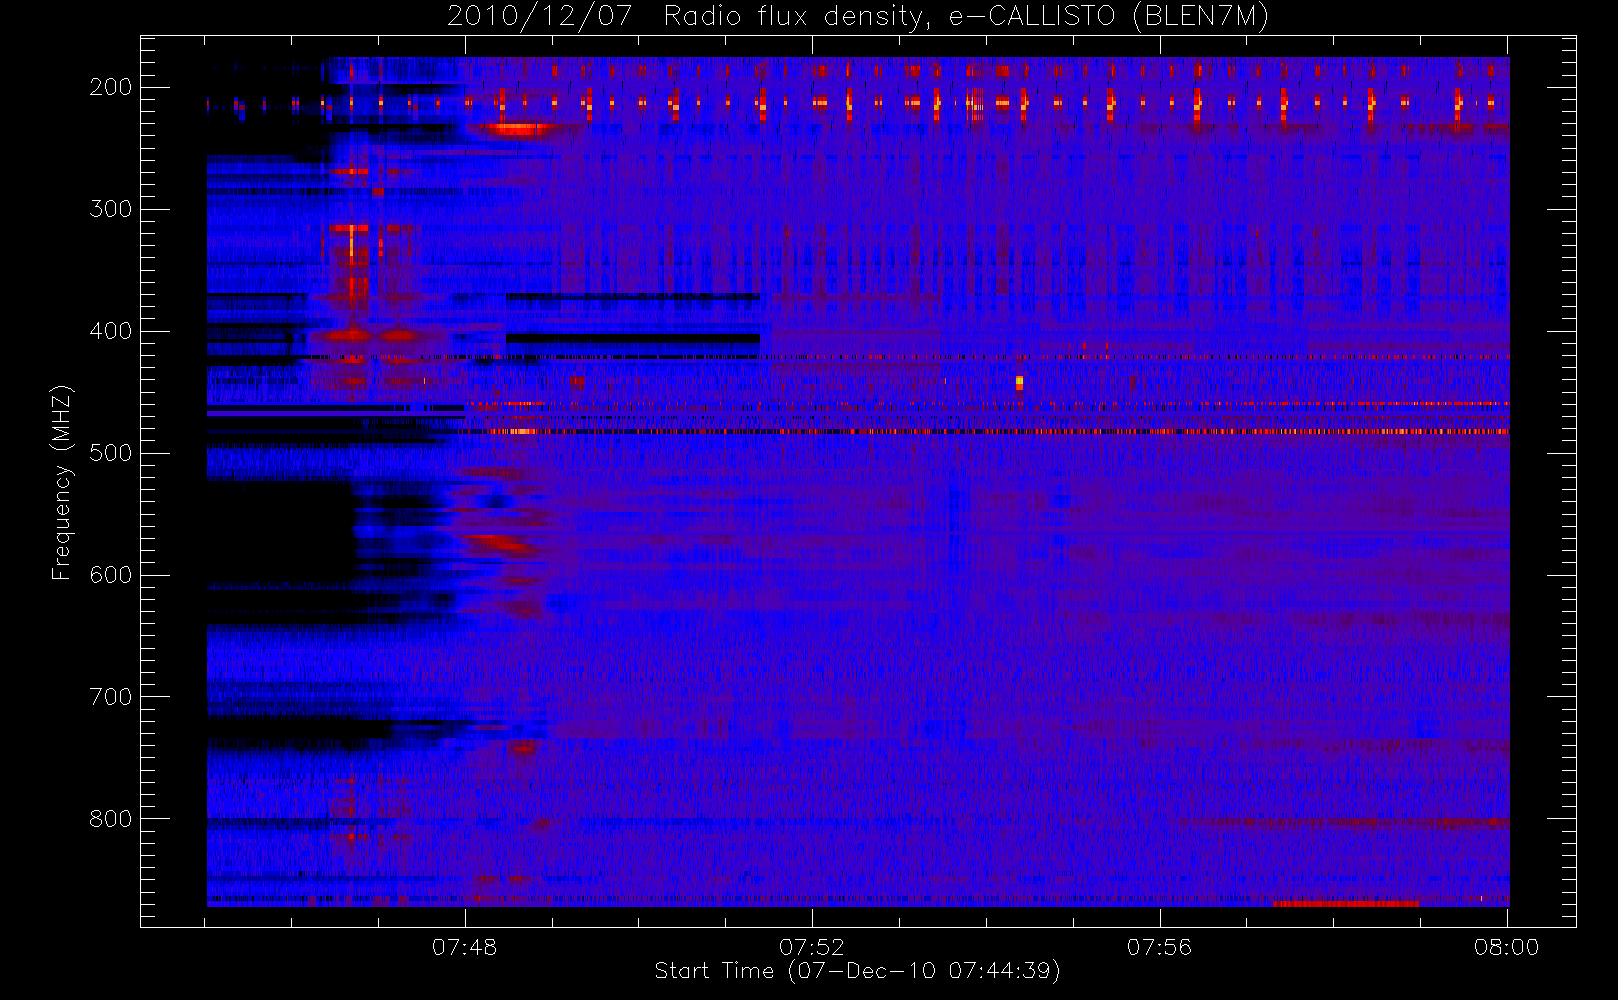Viewport: 1618px width, 1000px height.
Task: Click the red bar along the spectrogram's bottom edge
Action: pyautogui.click(x=1346, y=903)
